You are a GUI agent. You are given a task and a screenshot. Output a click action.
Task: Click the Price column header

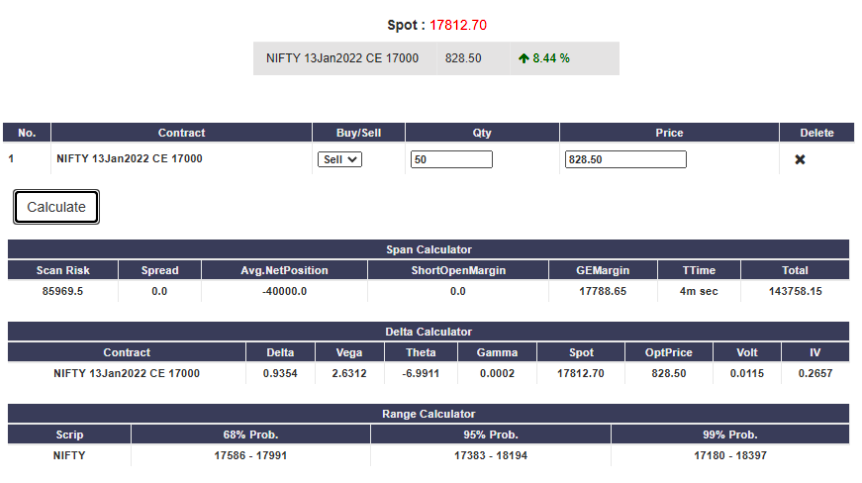(669, 133)
